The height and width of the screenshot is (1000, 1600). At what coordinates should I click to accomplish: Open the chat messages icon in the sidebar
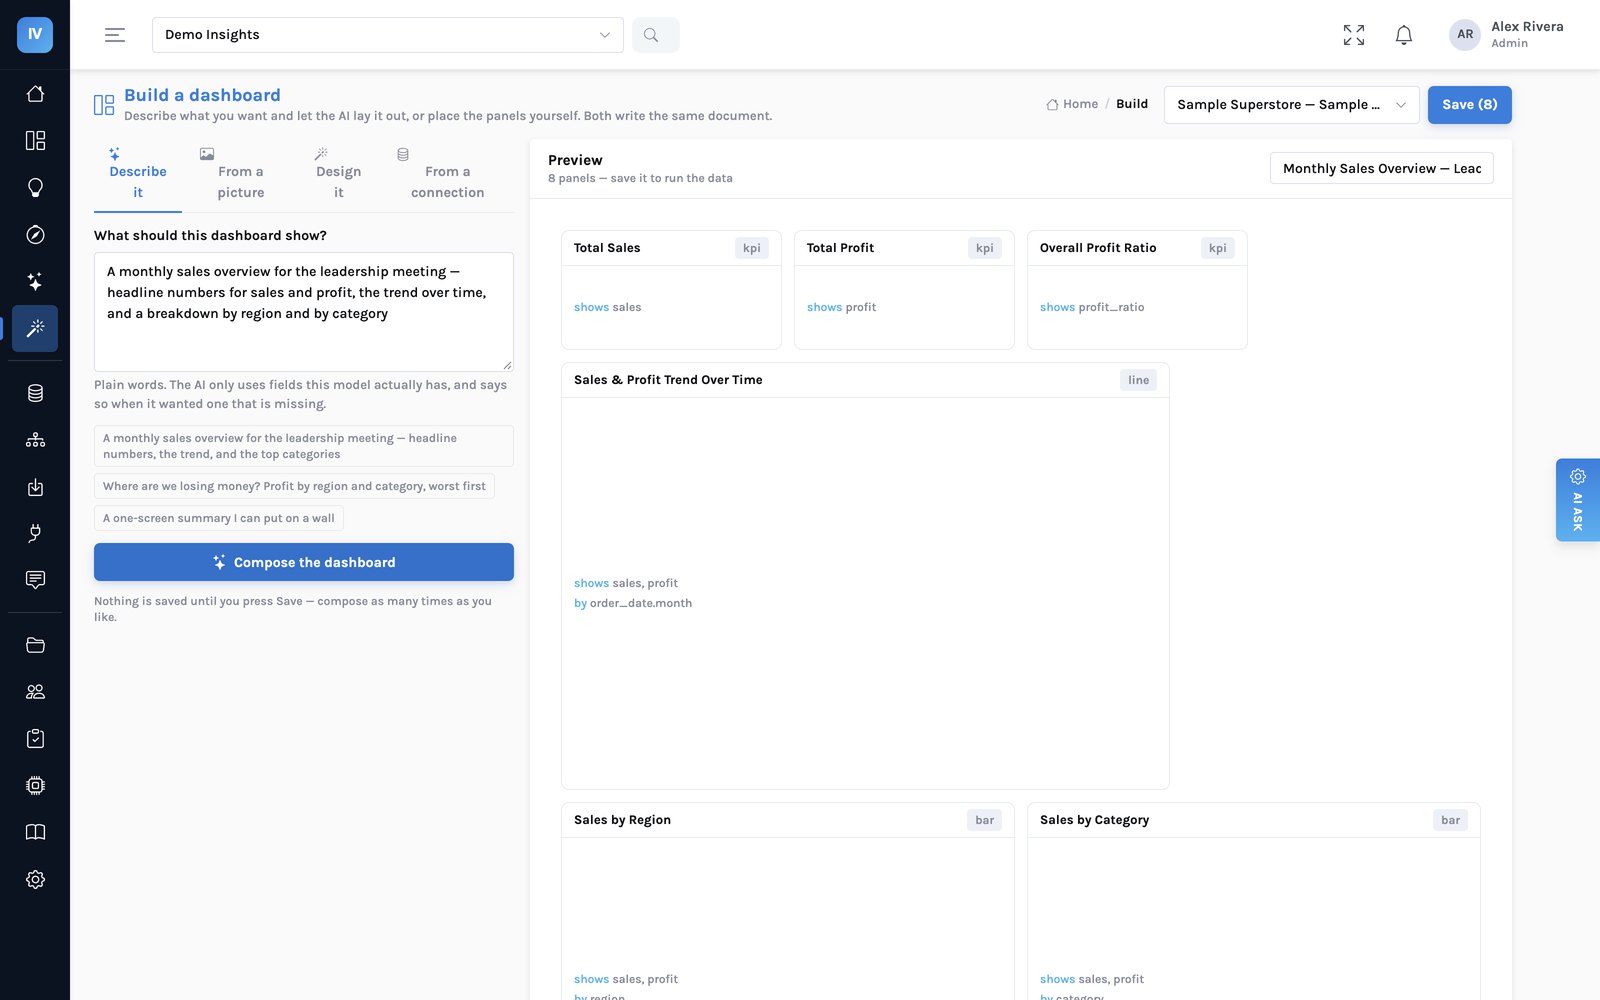tap(35, 580)
